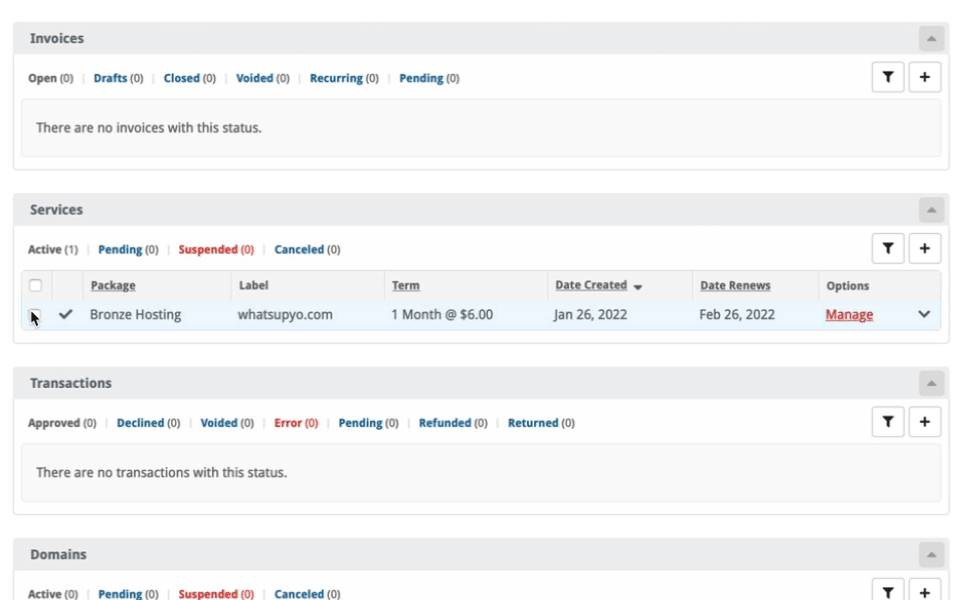
Task: Toggle the select-all checkbox in Services table header
Action: [x=36, y=285]
